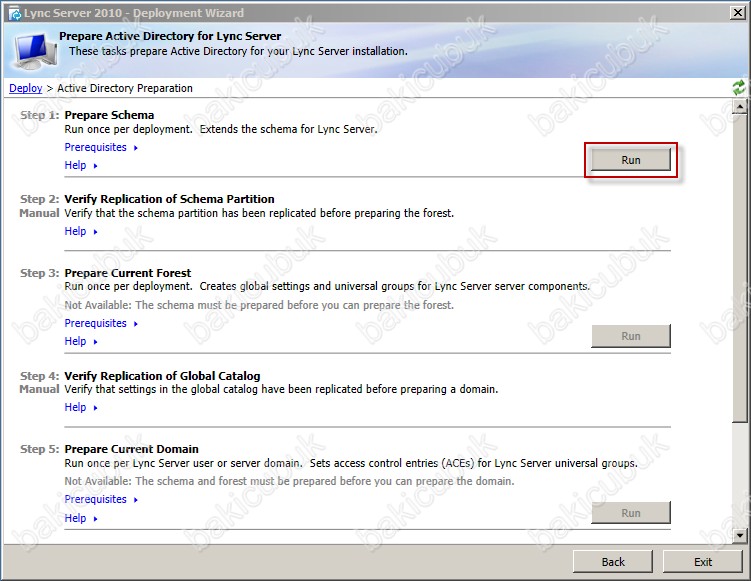Exit the Deployment Wizard

pos(703,562)
